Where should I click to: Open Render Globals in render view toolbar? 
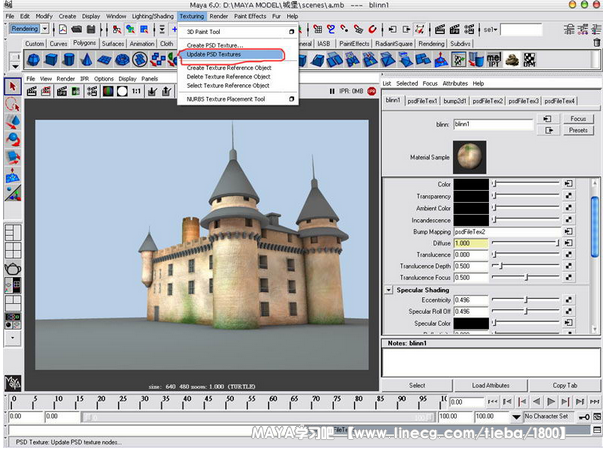(92, 92)
